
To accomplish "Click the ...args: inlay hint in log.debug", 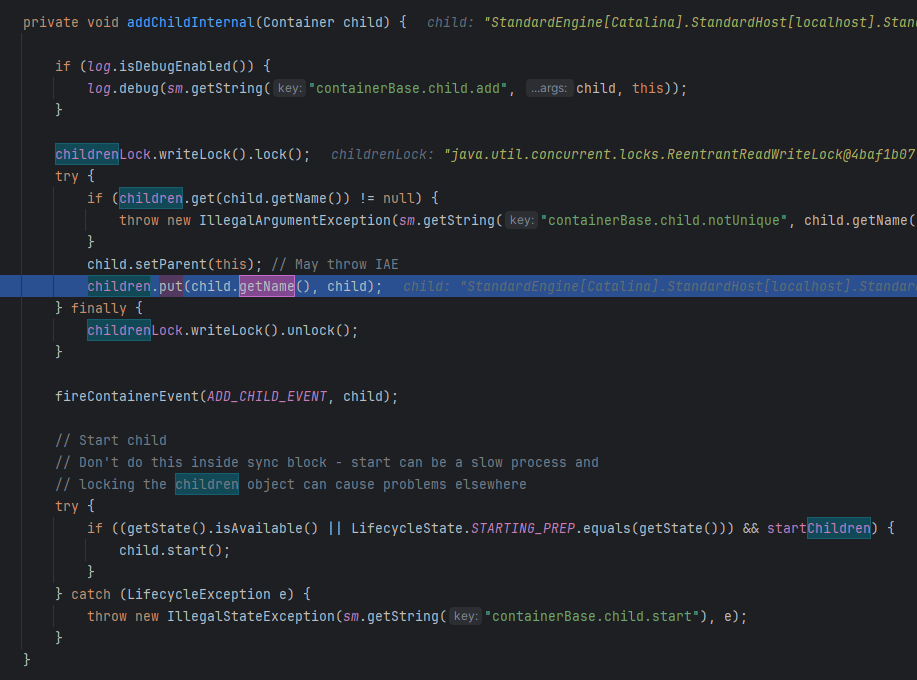I will pos(550,88).
